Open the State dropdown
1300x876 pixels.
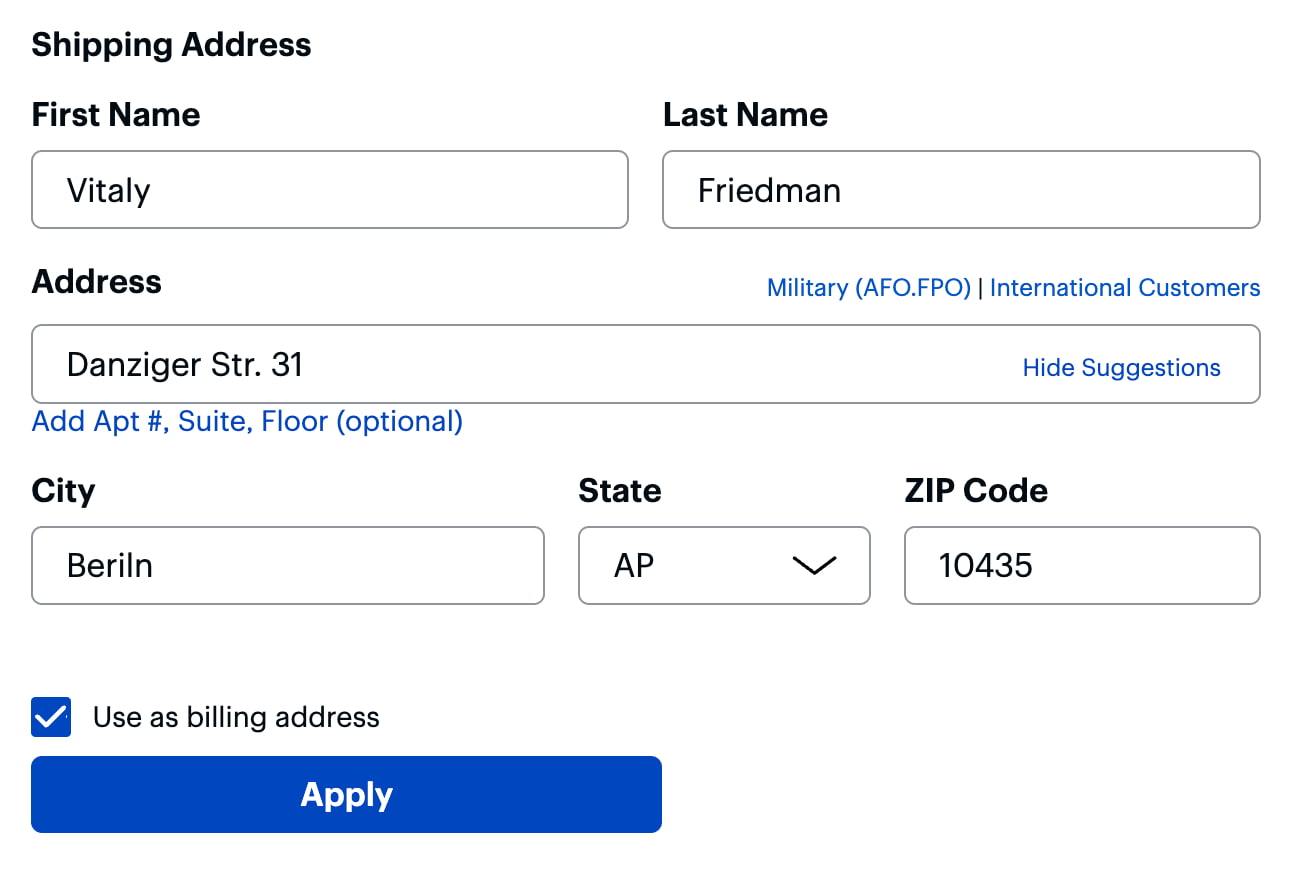pyautogui.click(x=724, y=566)
